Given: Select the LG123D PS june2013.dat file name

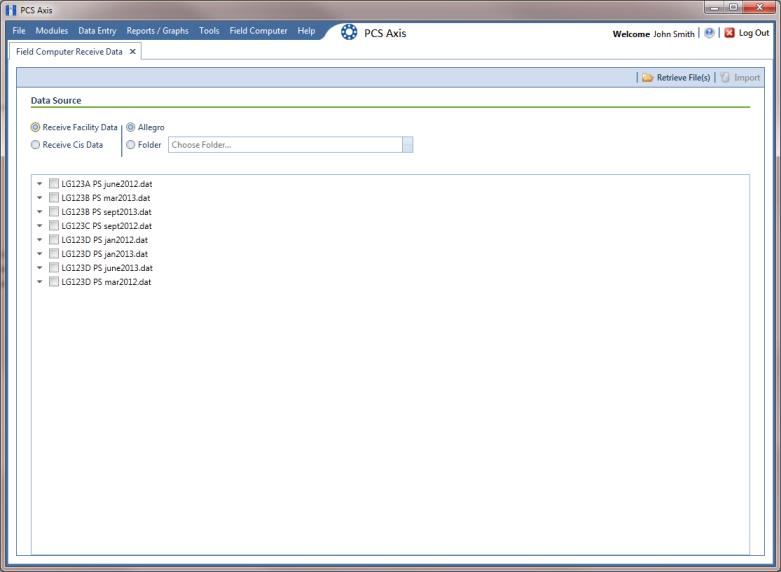Looking at the screenshot, I should pyautogui.click(x=107, y=268).
